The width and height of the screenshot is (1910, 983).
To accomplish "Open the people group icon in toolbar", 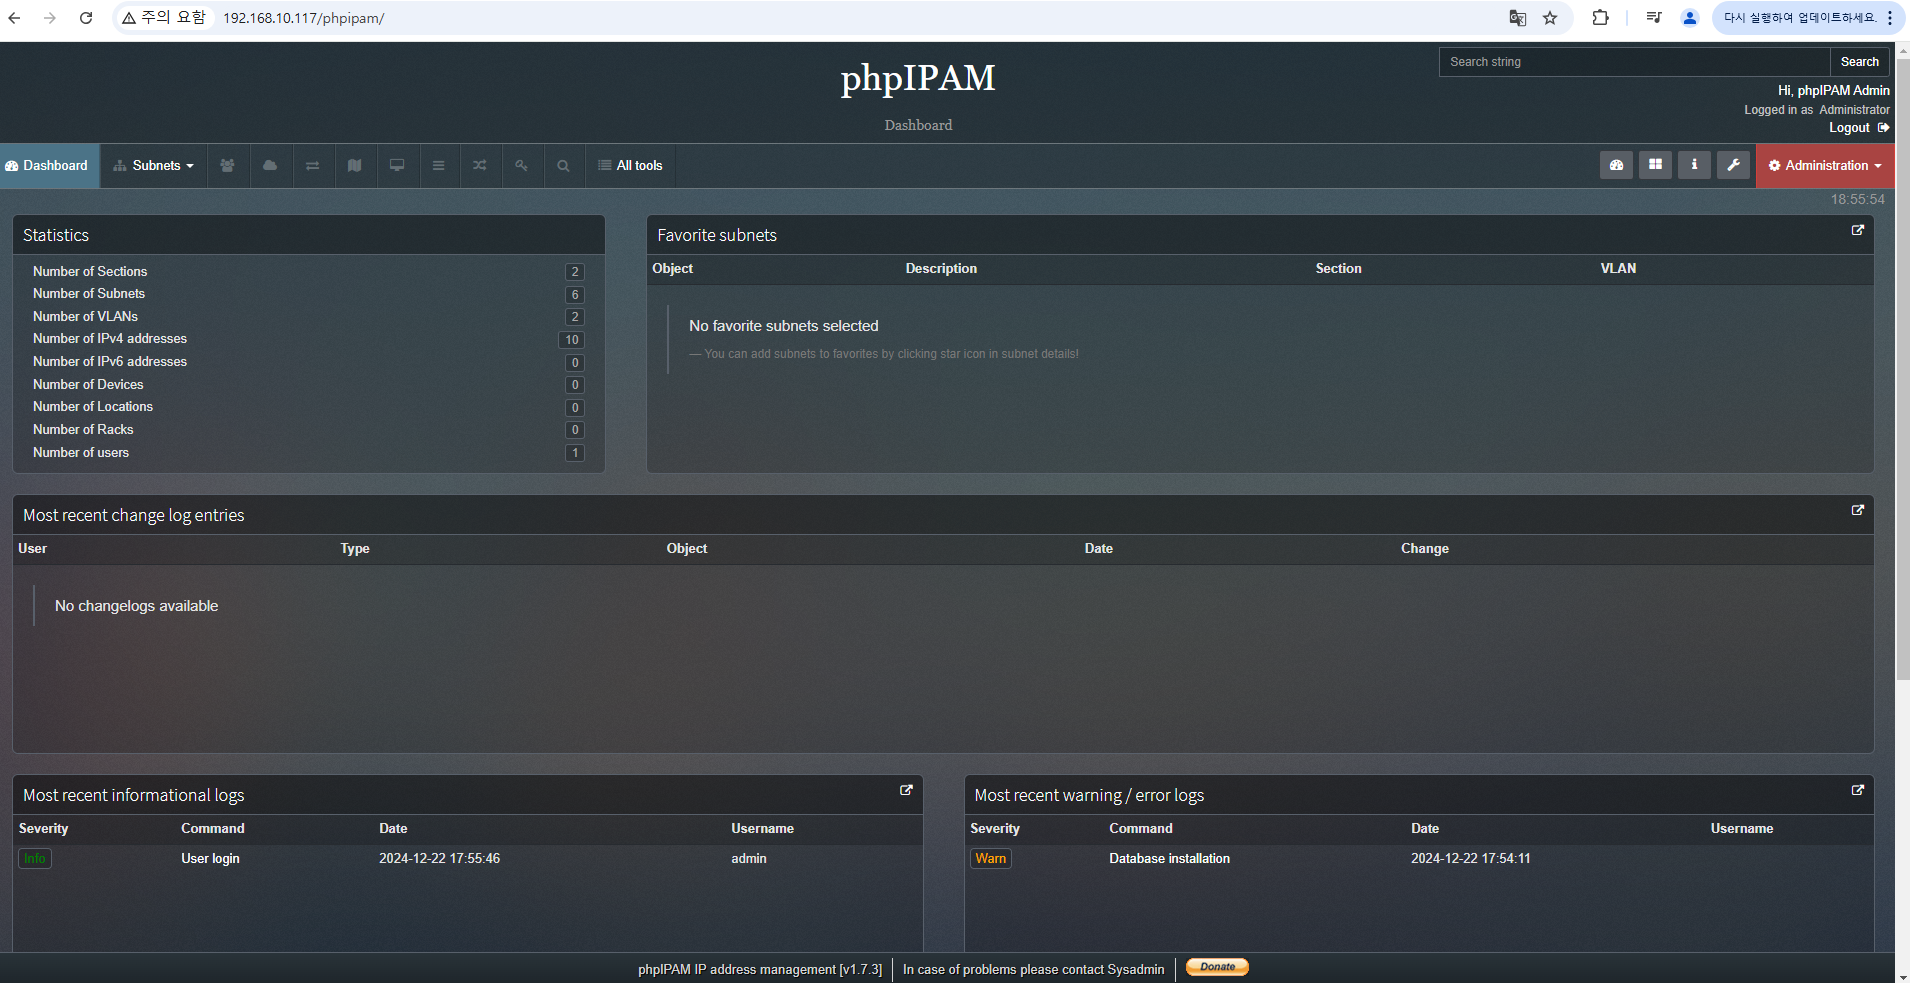I will pyautogui.click(x=228, y=166).
